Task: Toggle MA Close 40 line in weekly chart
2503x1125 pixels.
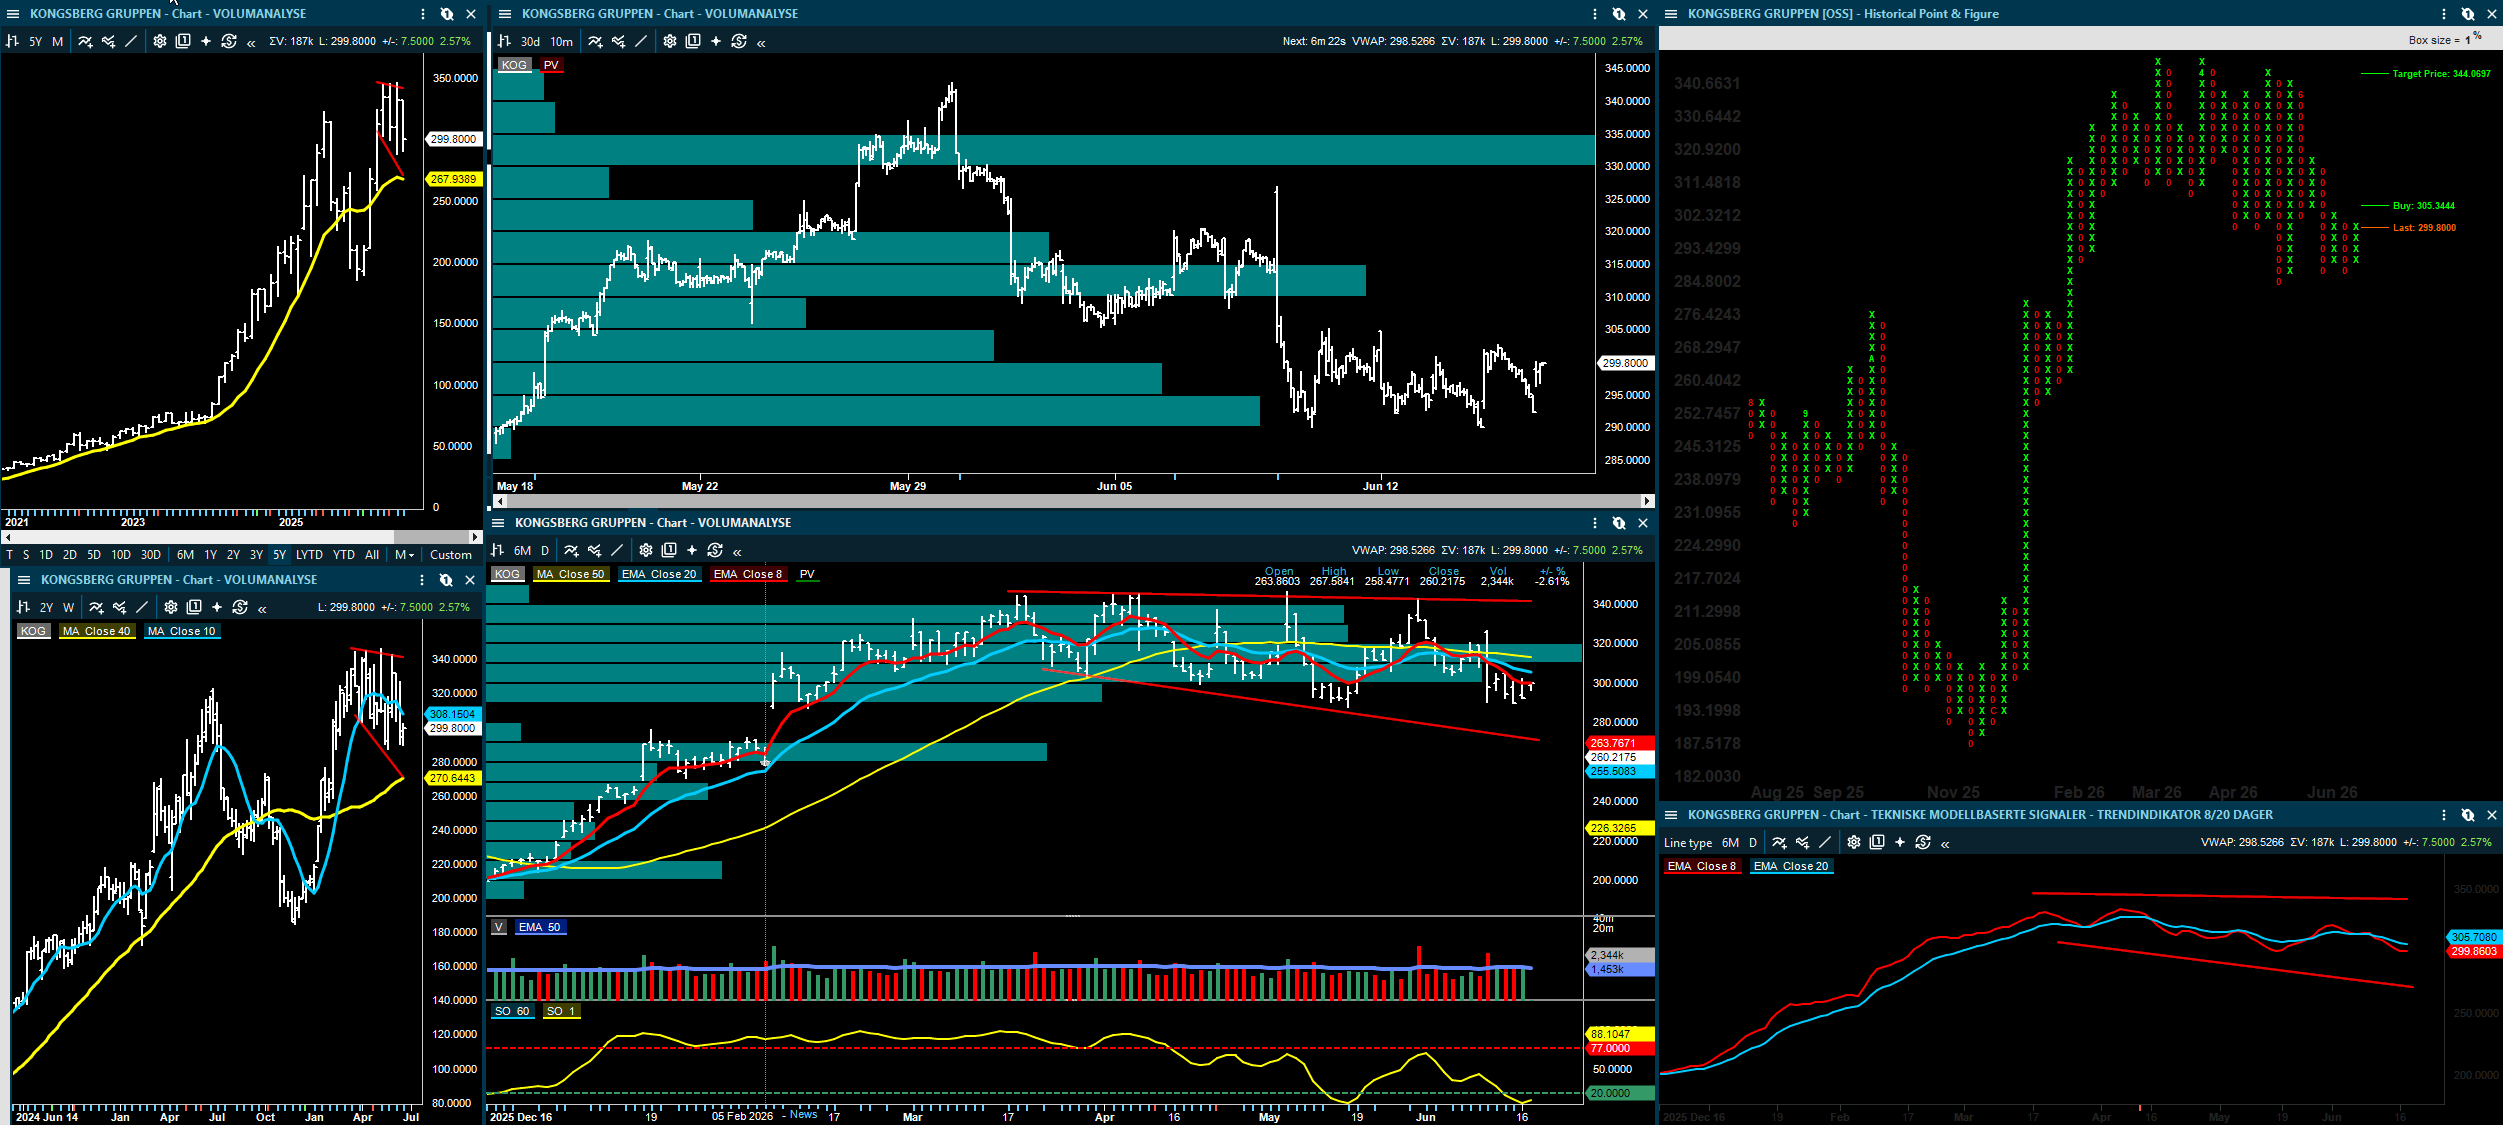Action: 97,631
